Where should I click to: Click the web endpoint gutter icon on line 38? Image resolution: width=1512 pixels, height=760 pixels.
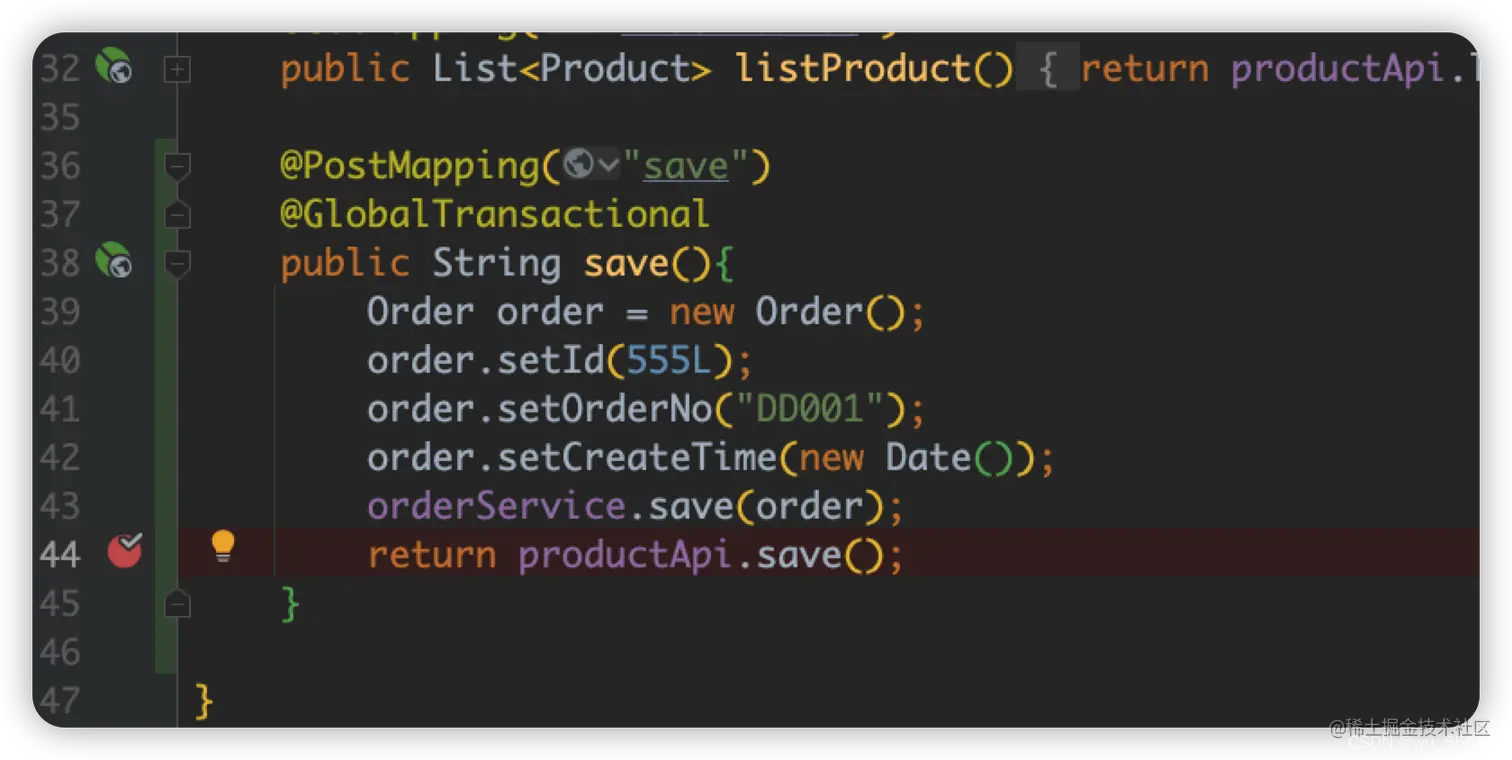point(114,261)
